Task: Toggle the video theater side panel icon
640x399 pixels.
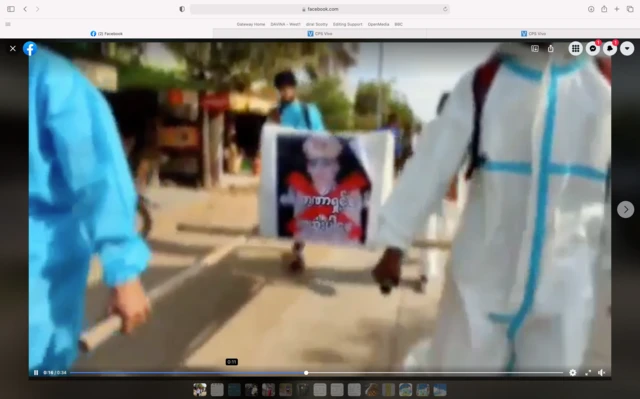Action: tap(535, 49)
